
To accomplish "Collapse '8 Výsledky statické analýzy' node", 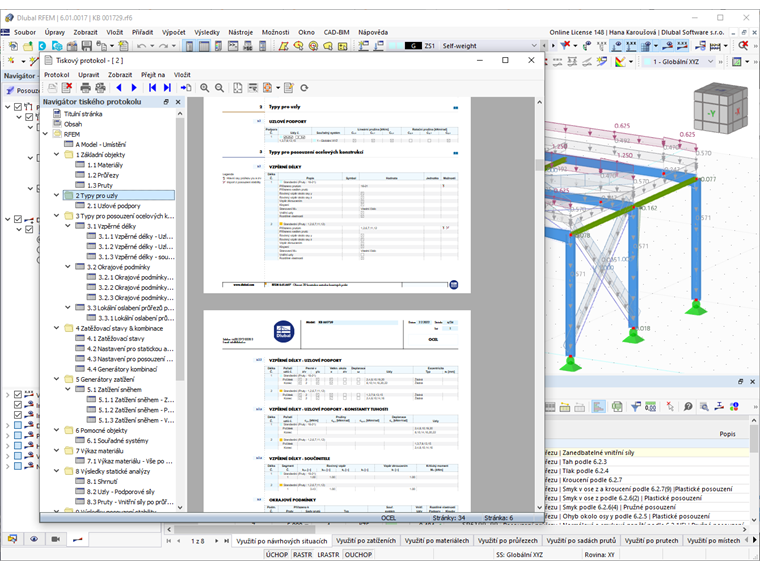I will [x=57, y=471].
